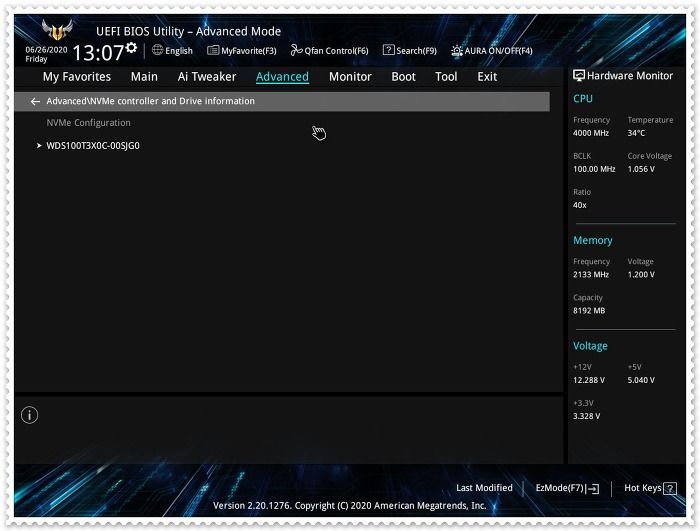The image size is (700, 531).
Task: Click the +12V 12.288 V reading
Action: click(589, 380)
